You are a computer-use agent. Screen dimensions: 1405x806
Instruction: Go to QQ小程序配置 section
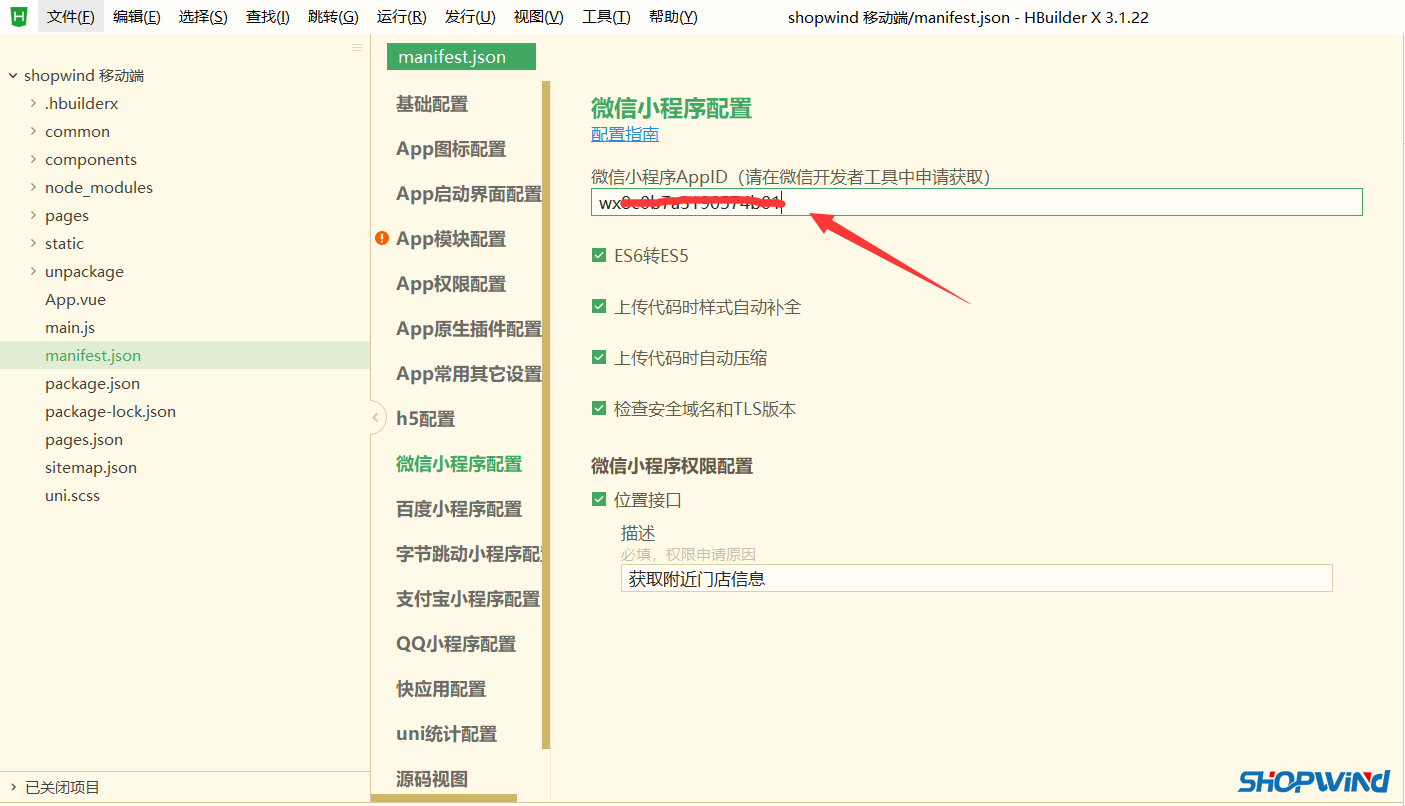point(456,644)
